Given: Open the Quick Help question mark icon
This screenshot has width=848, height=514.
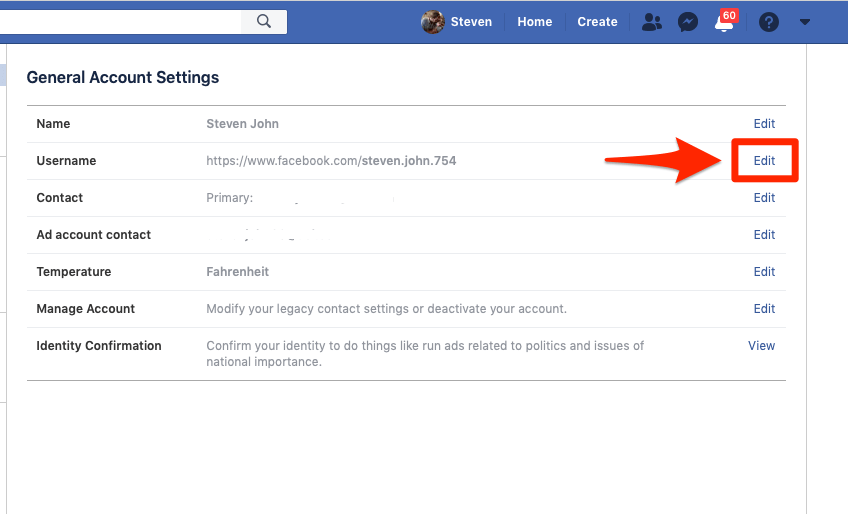Looking at the screenshot, I should [768, 22].
